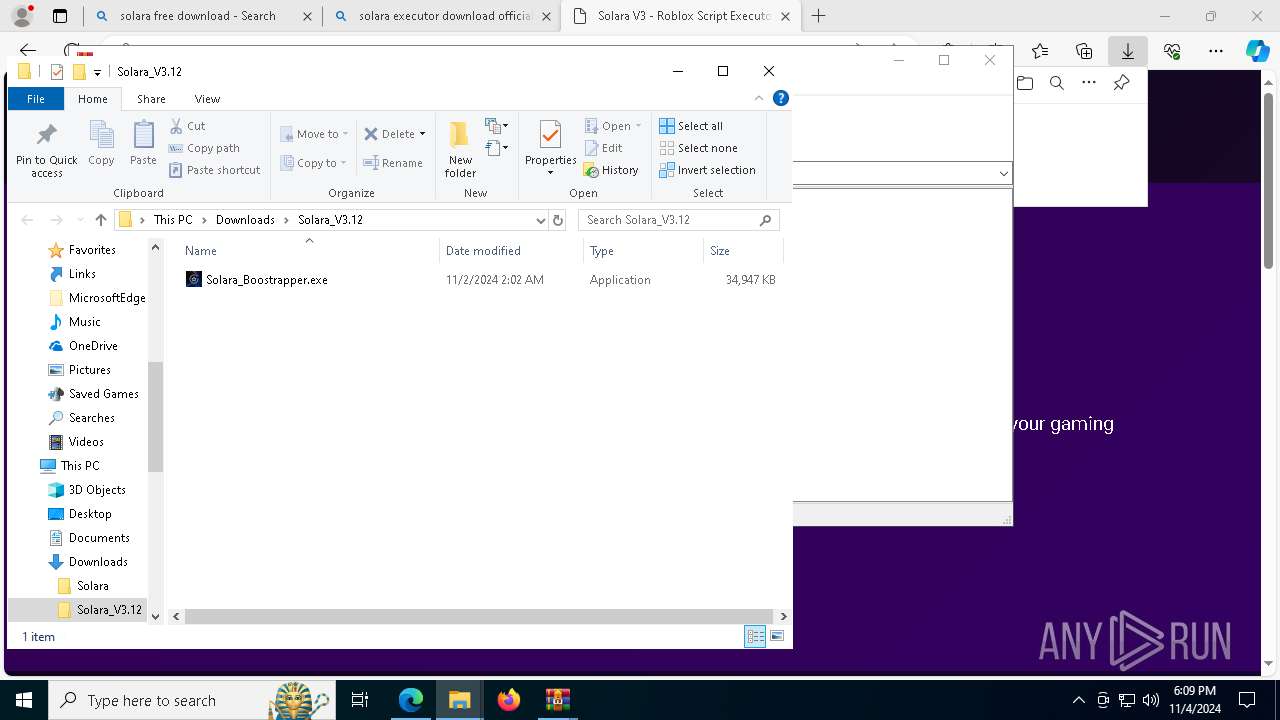The image size is (1280, 720).
Task: Click the Rename button
Action: click(x=393, y=163)
